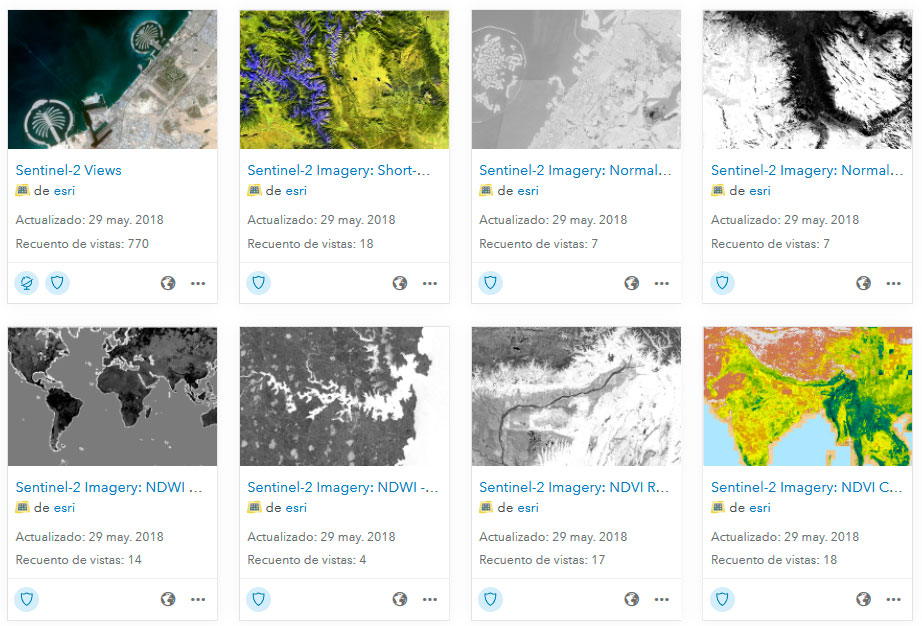Expand more options on the NDVI R… card
This screenshot has height=626, width=922.
662,600
